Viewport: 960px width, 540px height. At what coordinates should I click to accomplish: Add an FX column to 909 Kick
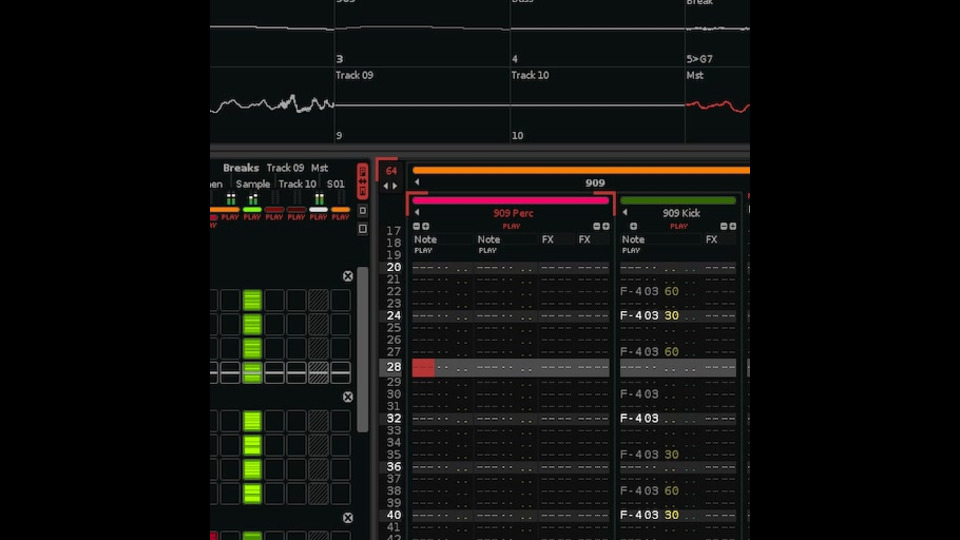tap(733, 227)
